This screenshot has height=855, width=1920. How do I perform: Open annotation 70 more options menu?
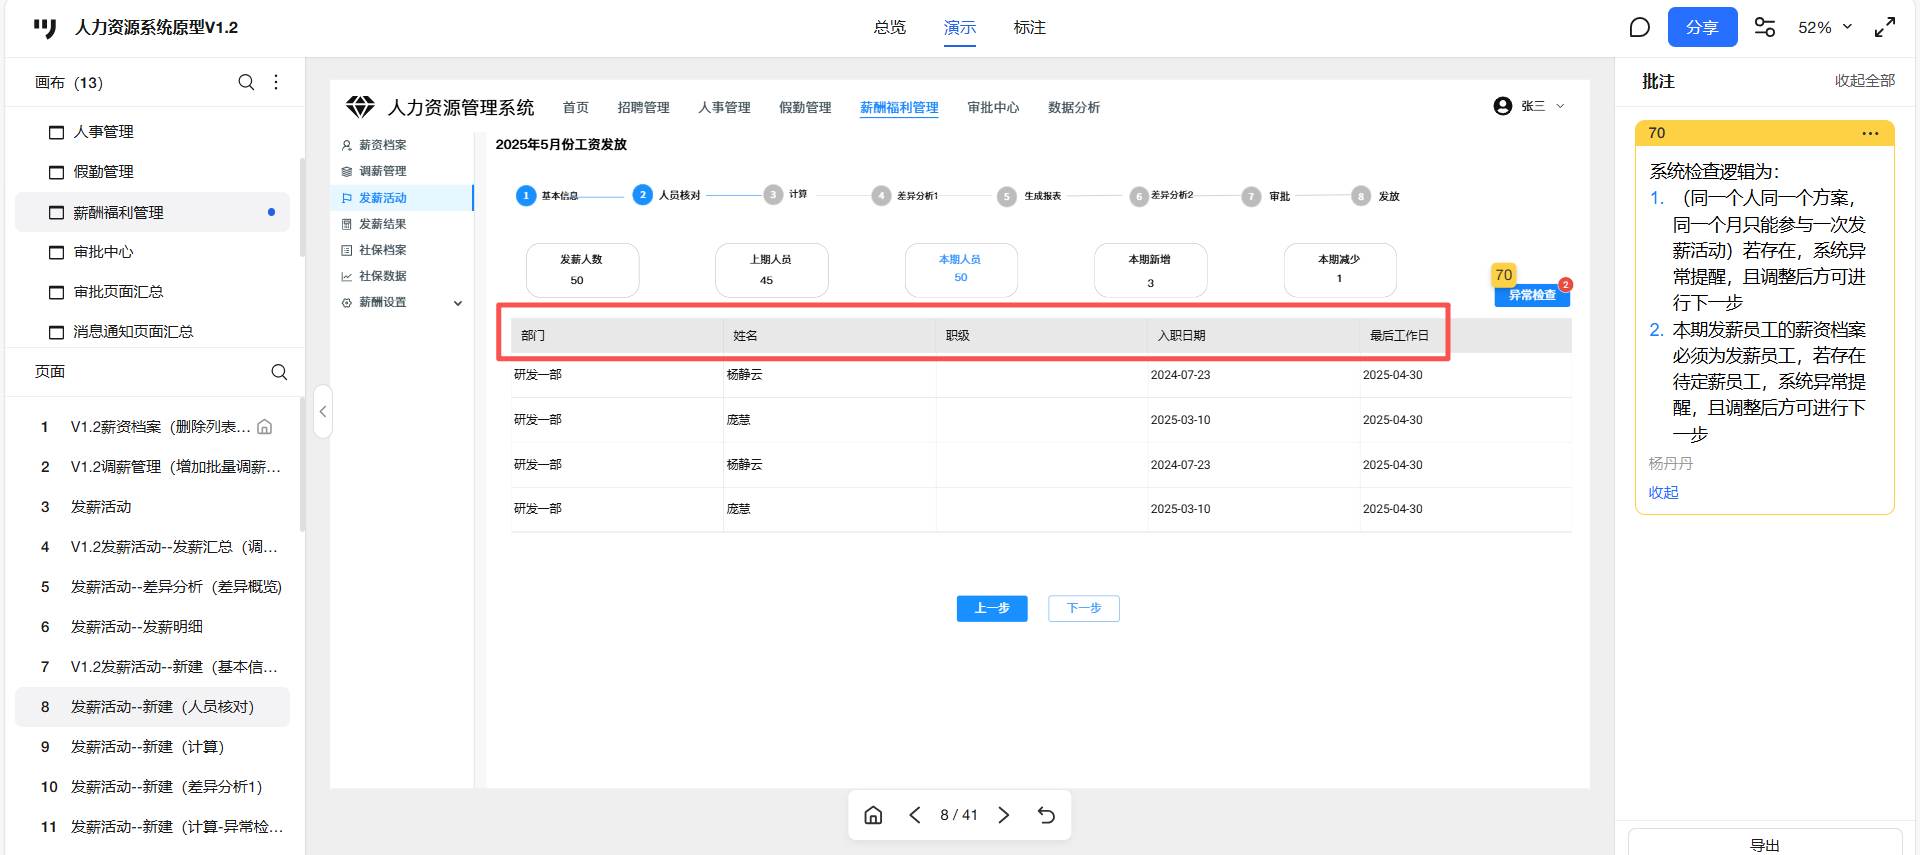pos(1870,133)
